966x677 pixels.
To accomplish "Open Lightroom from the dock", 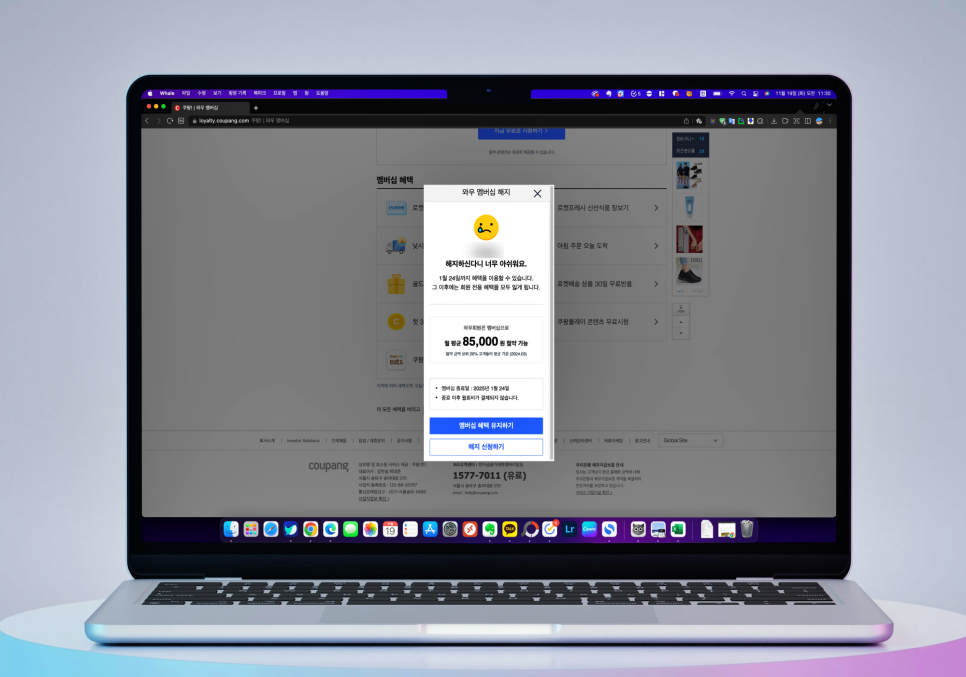I will 569,529.
